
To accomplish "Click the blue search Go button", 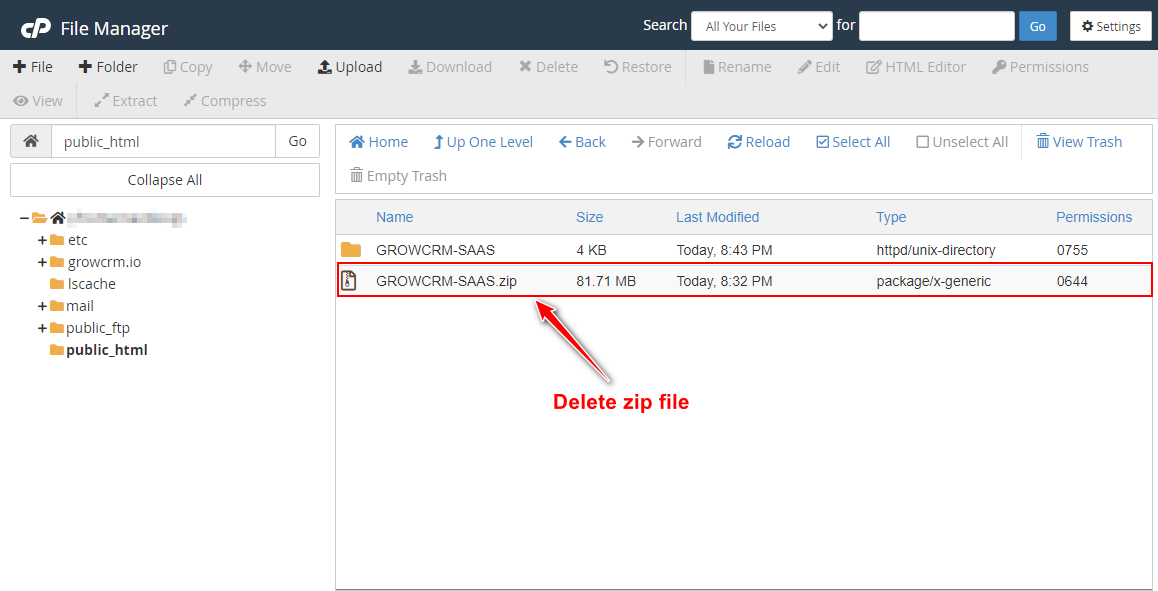I will 1038,27.
